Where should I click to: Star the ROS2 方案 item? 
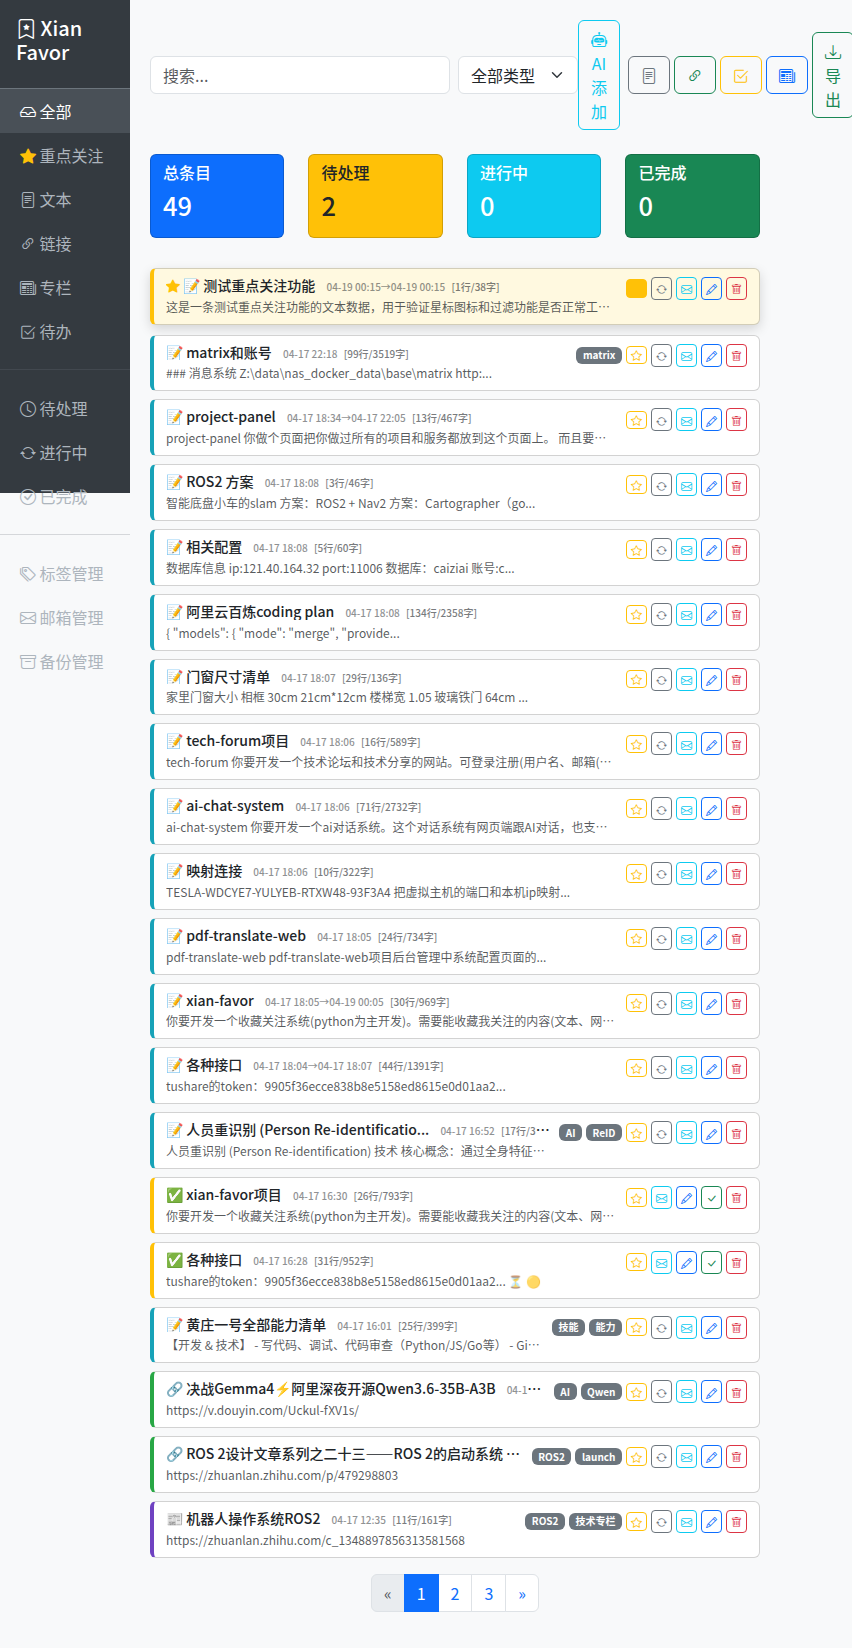pyautogui.click(x=636, y=485)
